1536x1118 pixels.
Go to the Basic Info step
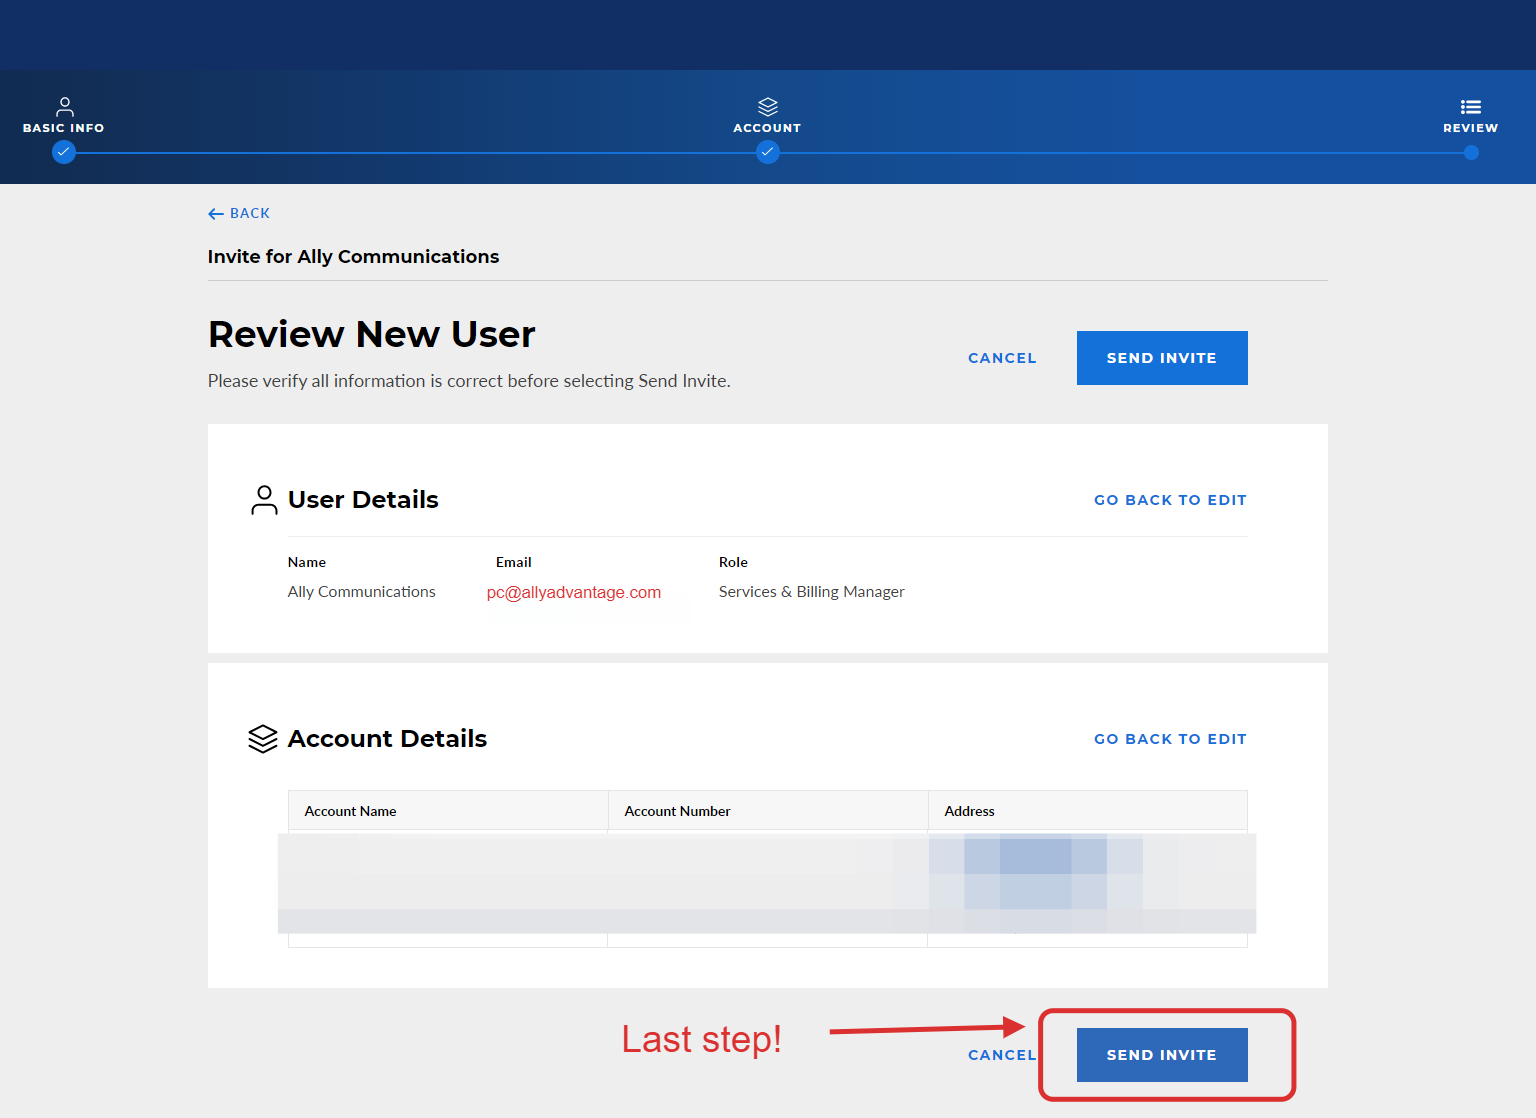pos(64,128)
